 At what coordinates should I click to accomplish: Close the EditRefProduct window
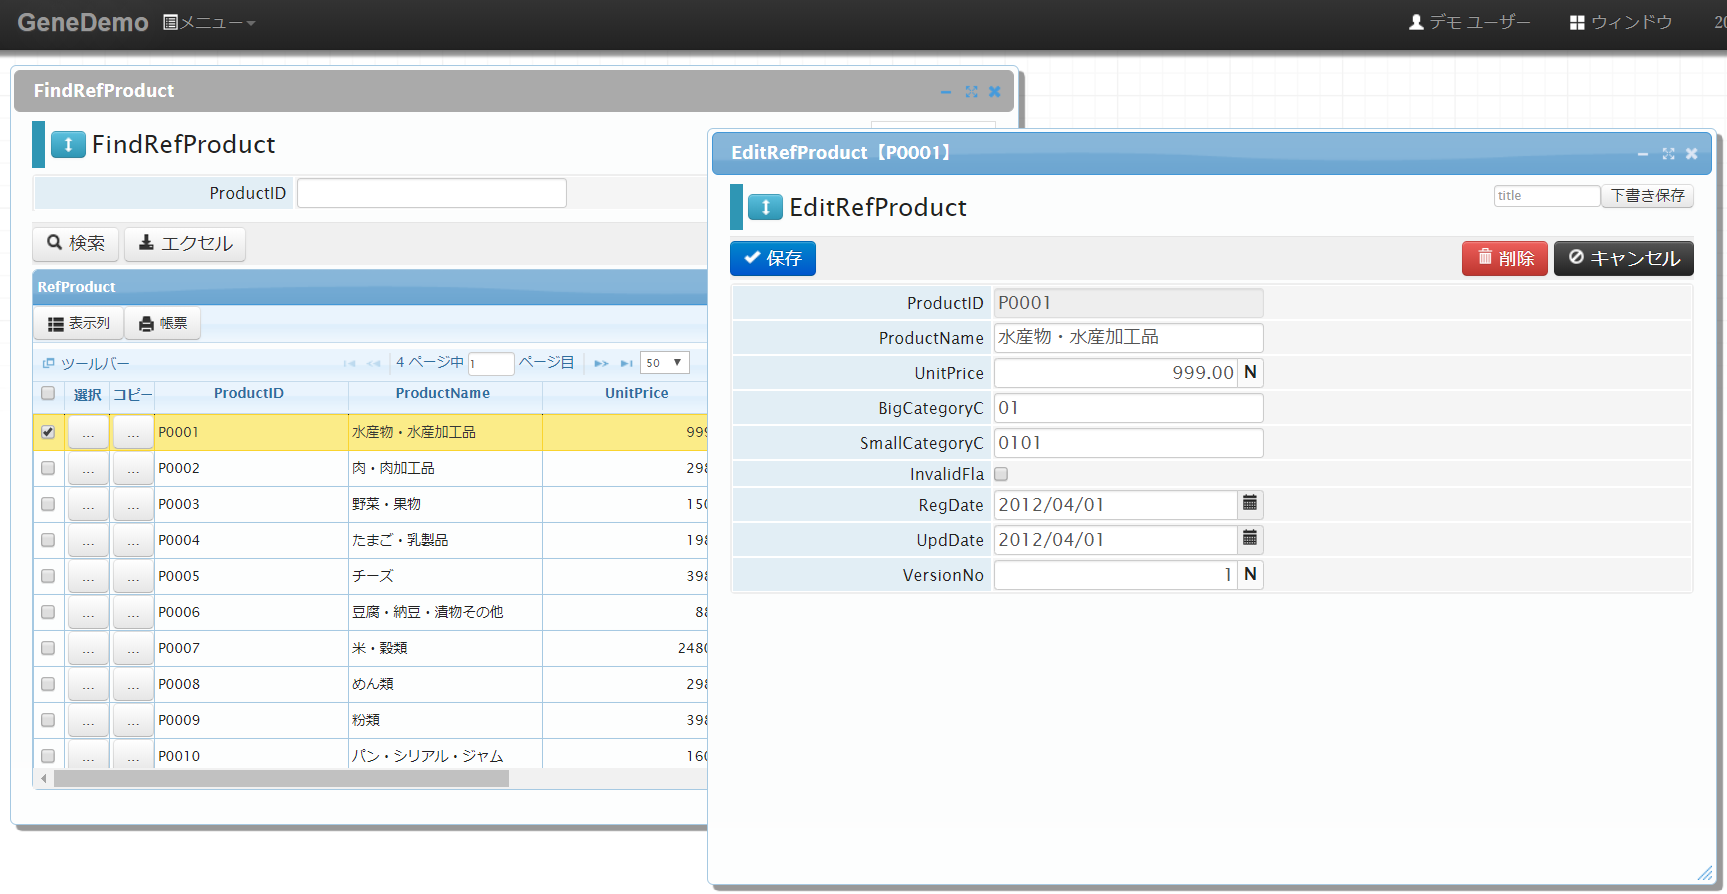coord(1691,153)
